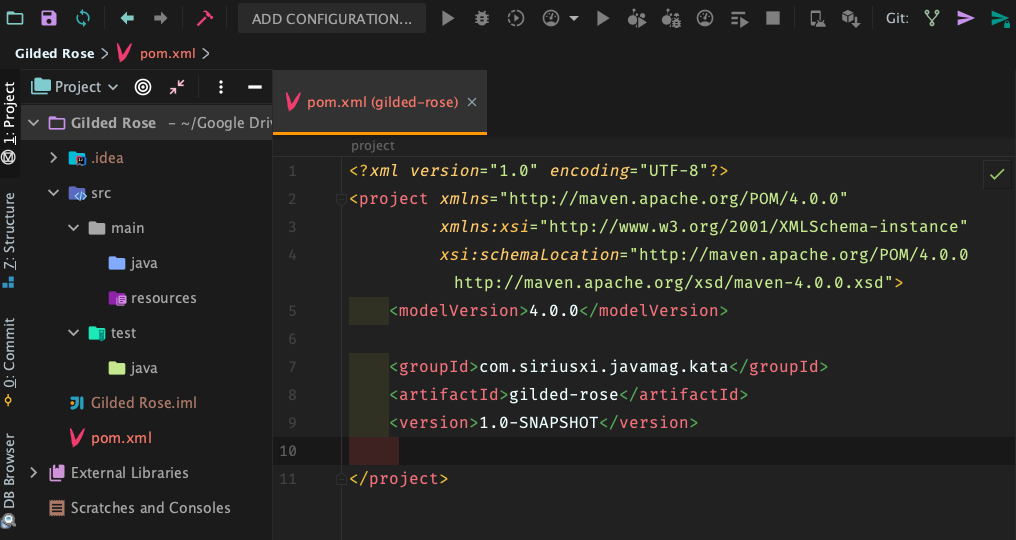The height and width of the screenshot is (540, 1016).
Task: Navigate forward with the right arrow
Action: pyautogui.click(x=161, y=18)
